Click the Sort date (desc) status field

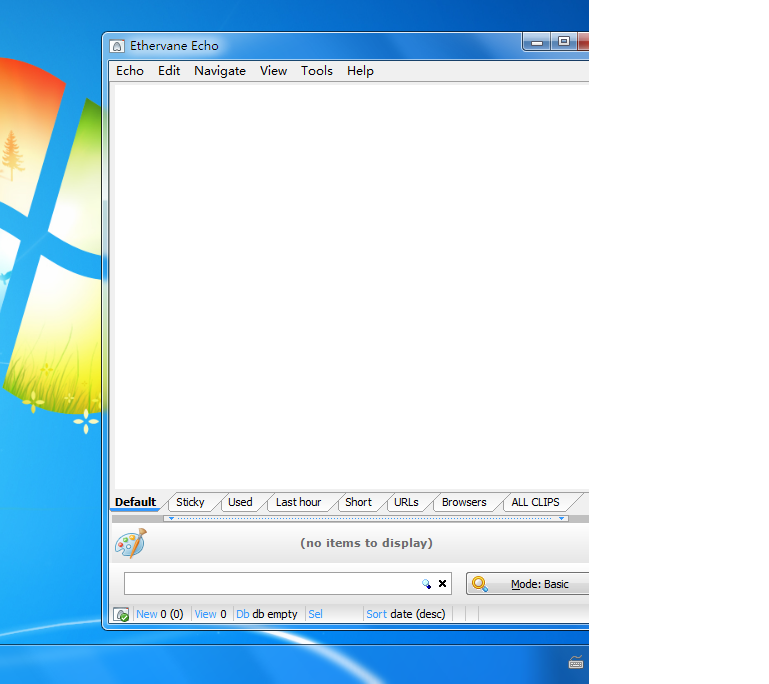(406, 614)
